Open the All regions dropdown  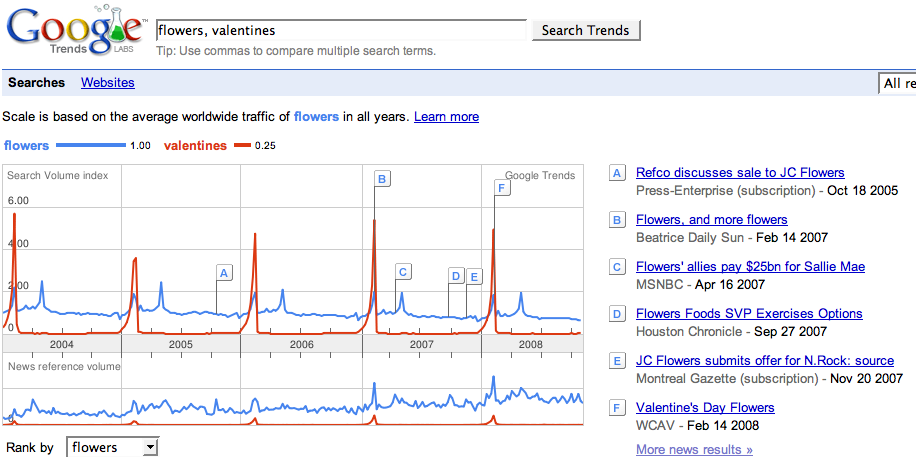(x=897, y=84)
